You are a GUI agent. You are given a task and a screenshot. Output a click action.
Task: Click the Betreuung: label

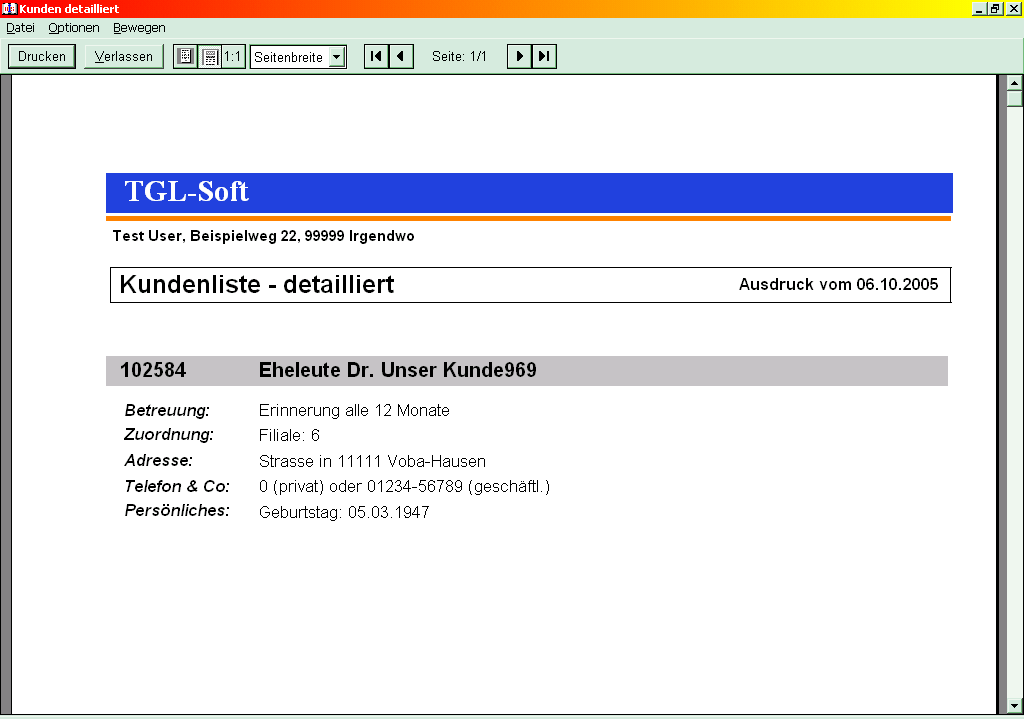167,410
